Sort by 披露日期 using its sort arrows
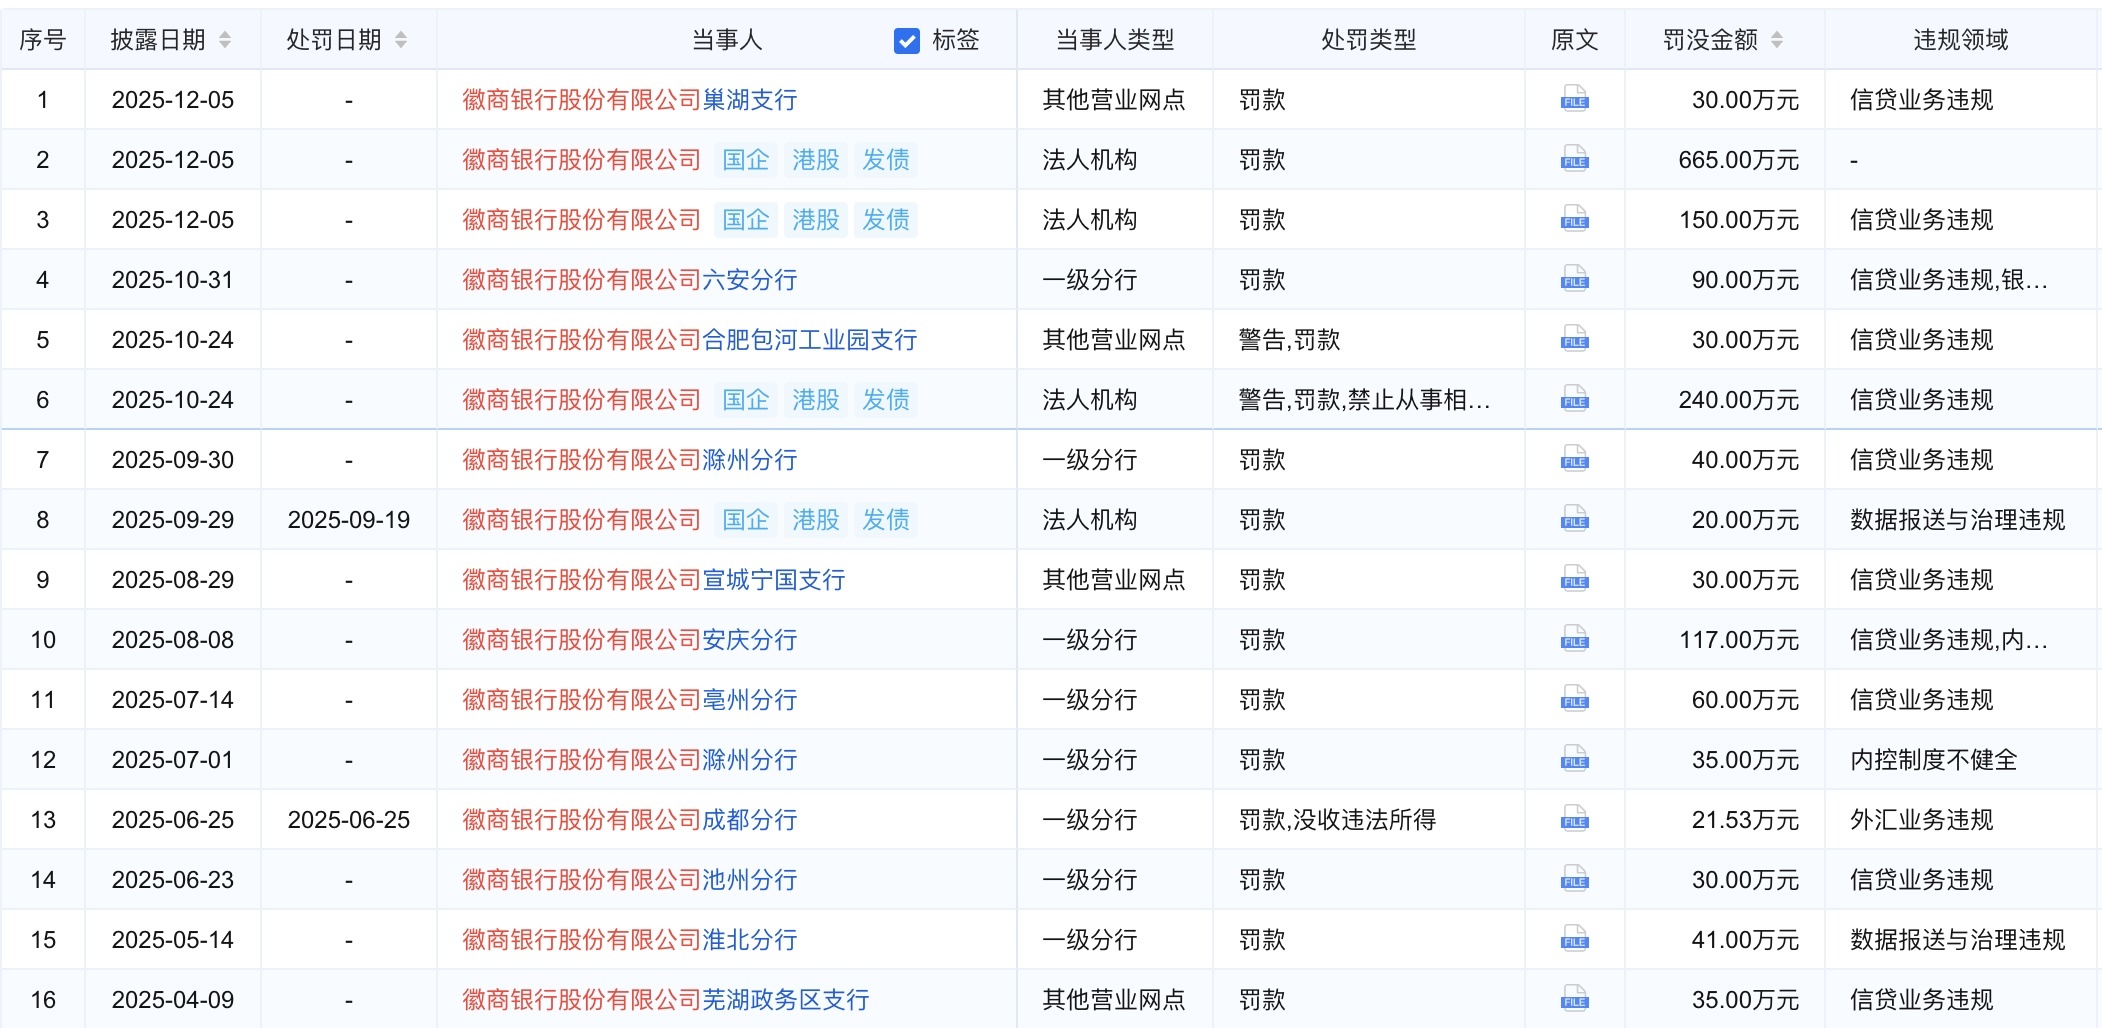This screenshot has width=2102, height=1028. click(225, 40)
